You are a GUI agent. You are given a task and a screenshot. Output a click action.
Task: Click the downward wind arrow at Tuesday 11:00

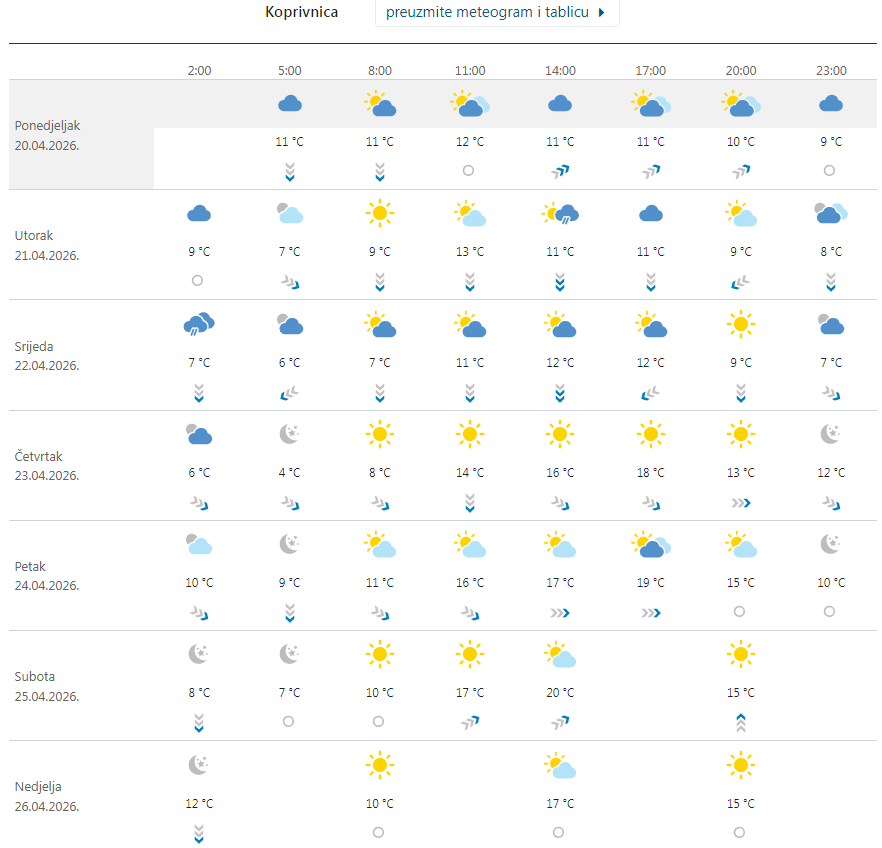point(469,282)
